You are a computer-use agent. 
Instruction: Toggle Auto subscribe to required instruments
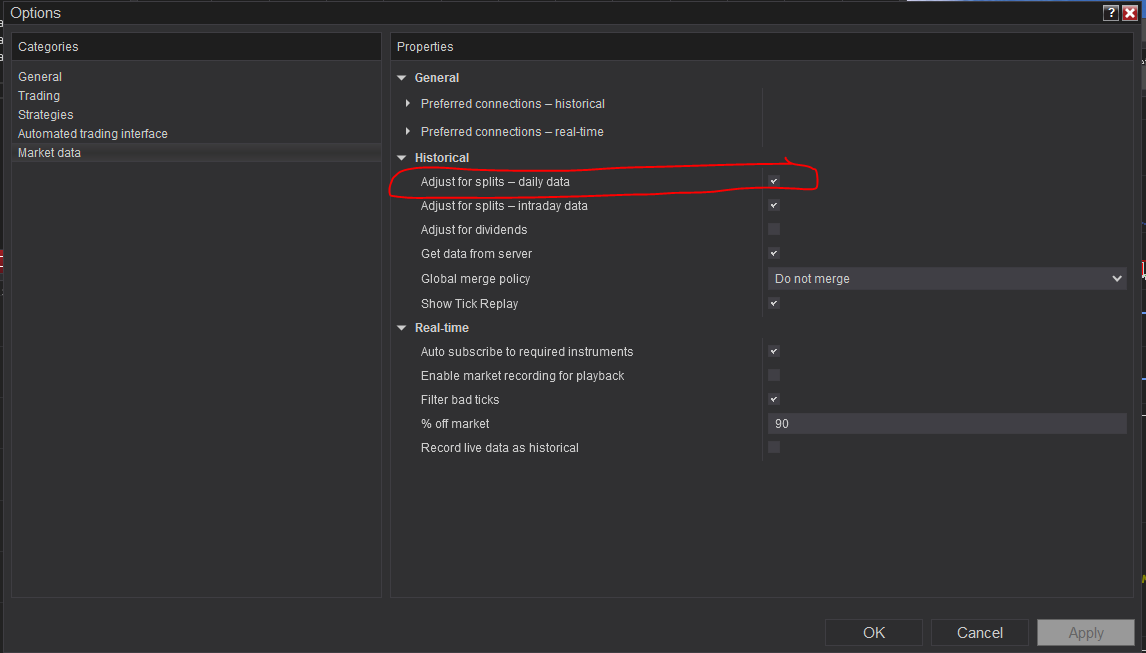point(774,351)
